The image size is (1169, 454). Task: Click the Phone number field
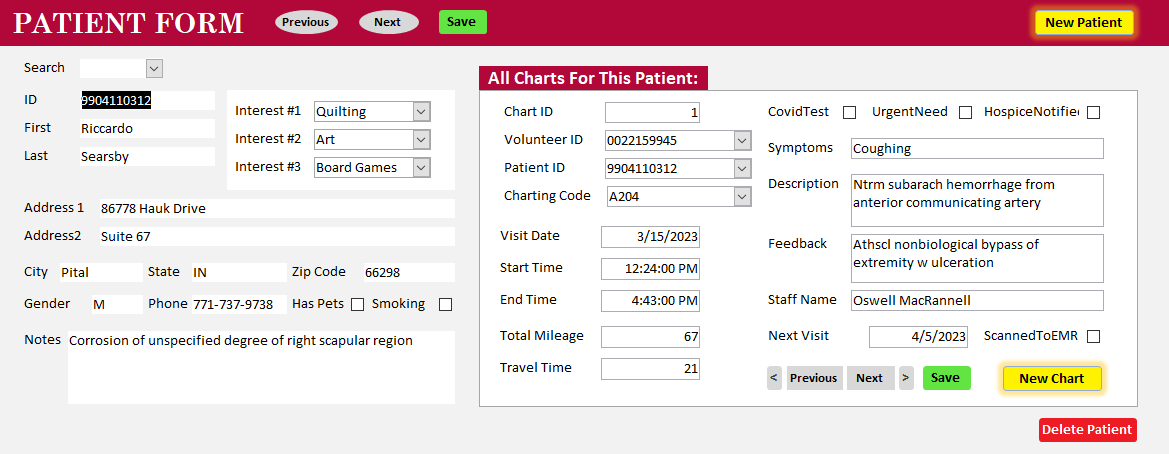click(239, 304)
